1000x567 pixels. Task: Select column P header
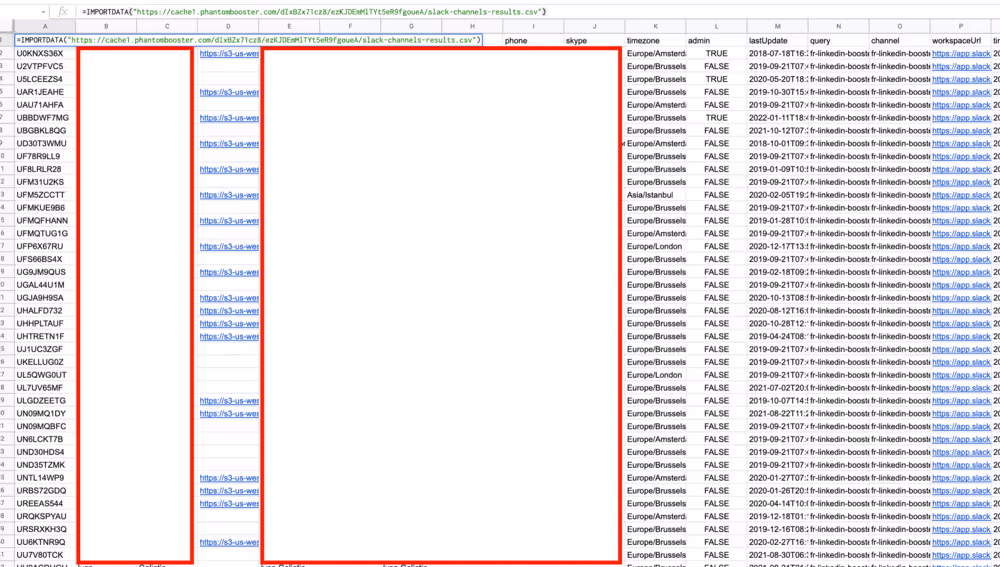(x=960, y=26)
